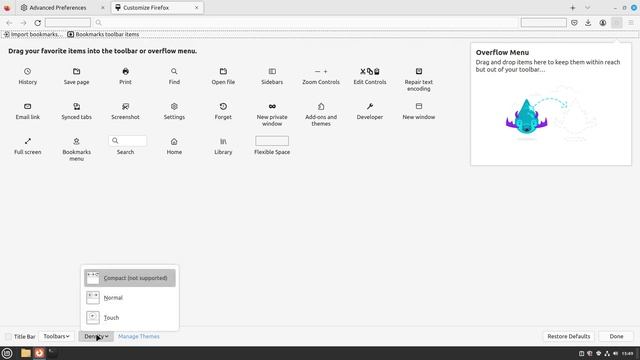Open the system start menu
The width and height of the screenshot is (640, 360).
[7, 353]
